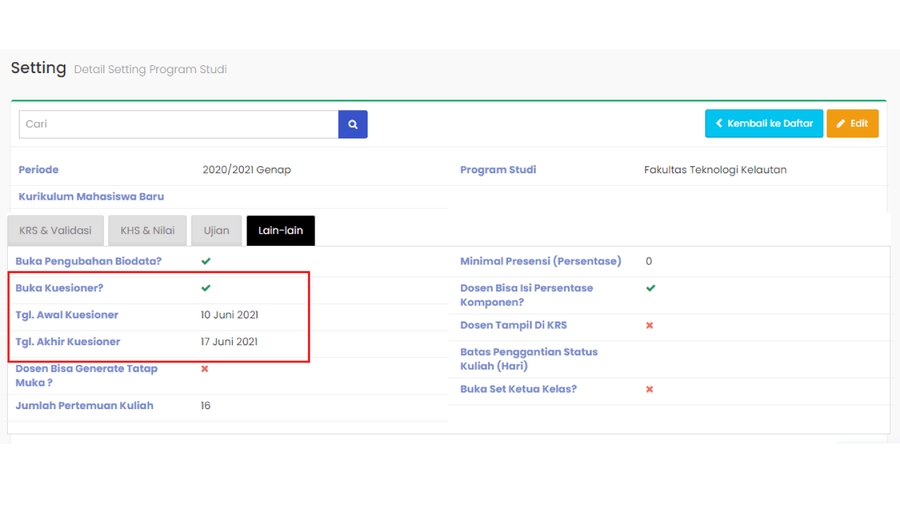Click the Kembali ke Daftar button

[764, 124]
